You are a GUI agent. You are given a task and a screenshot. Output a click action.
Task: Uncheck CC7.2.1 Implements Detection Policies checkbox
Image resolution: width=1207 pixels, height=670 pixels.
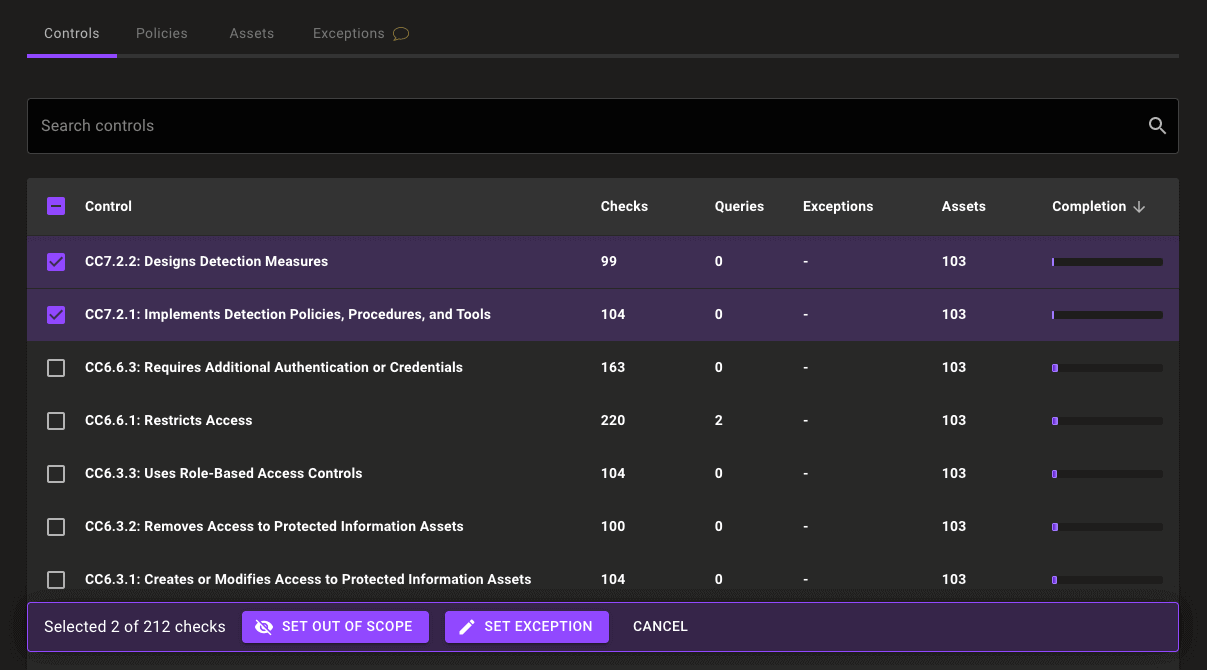click(x=56, y=315)
